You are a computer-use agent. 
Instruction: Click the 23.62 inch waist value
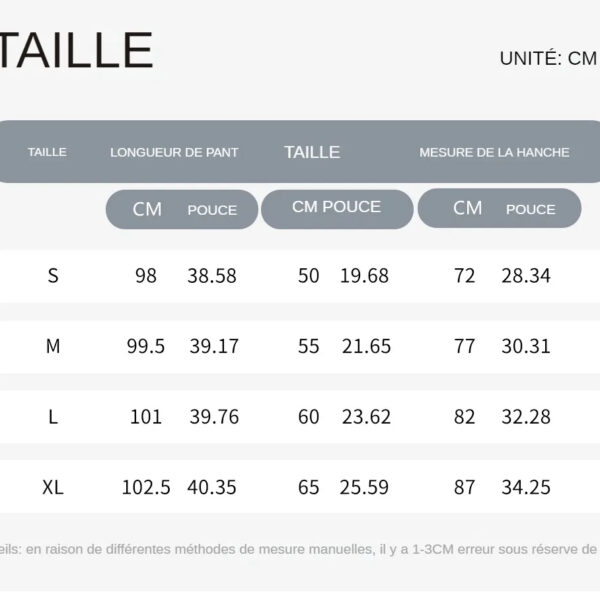pos(366,417)
